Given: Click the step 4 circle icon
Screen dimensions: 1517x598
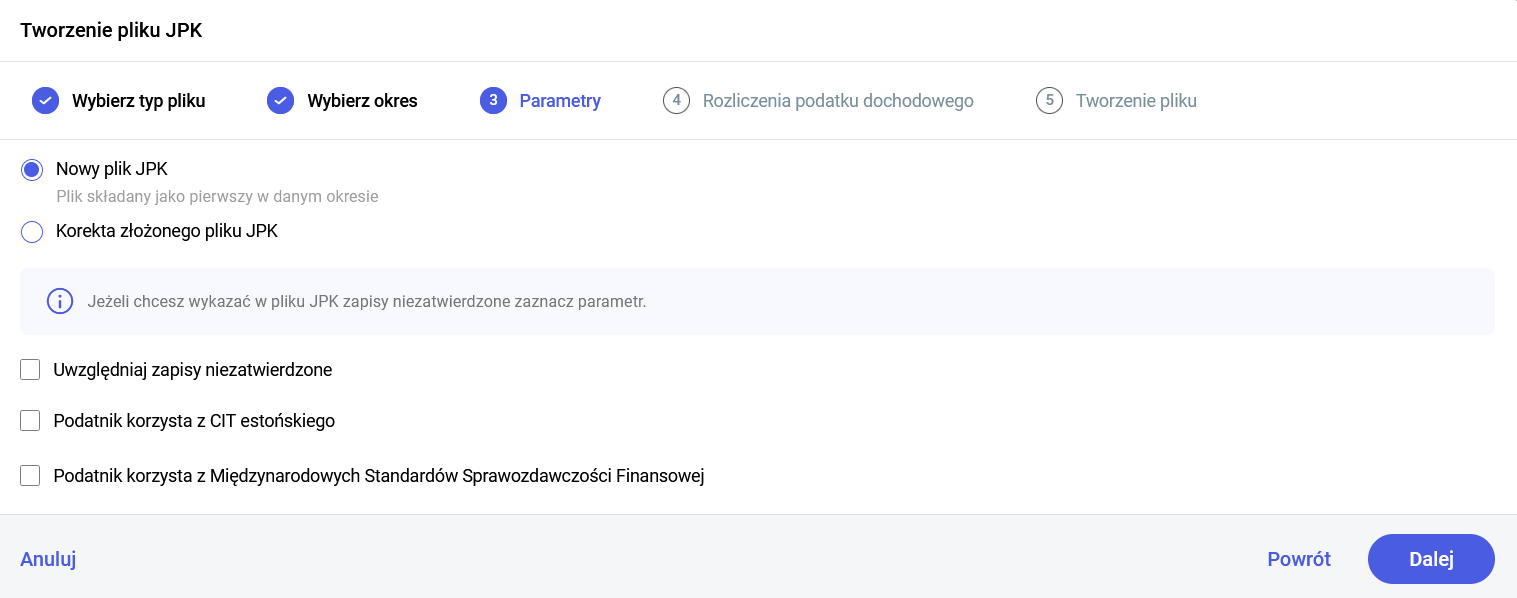Looking at the screenshot, I should (677, 101).
